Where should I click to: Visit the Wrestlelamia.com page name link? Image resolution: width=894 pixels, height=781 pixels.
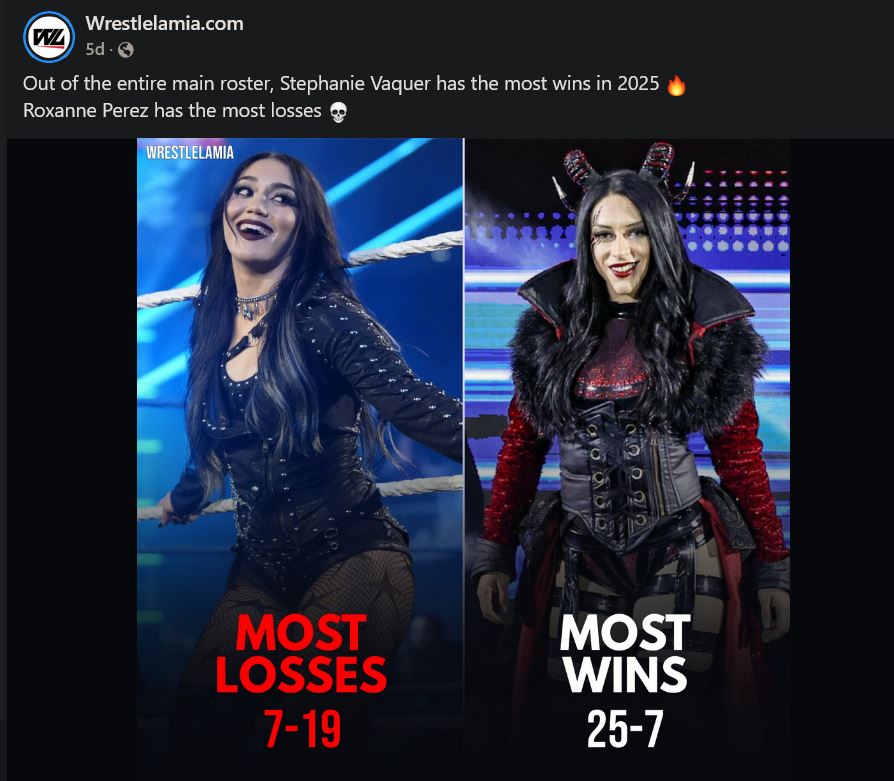164,23
